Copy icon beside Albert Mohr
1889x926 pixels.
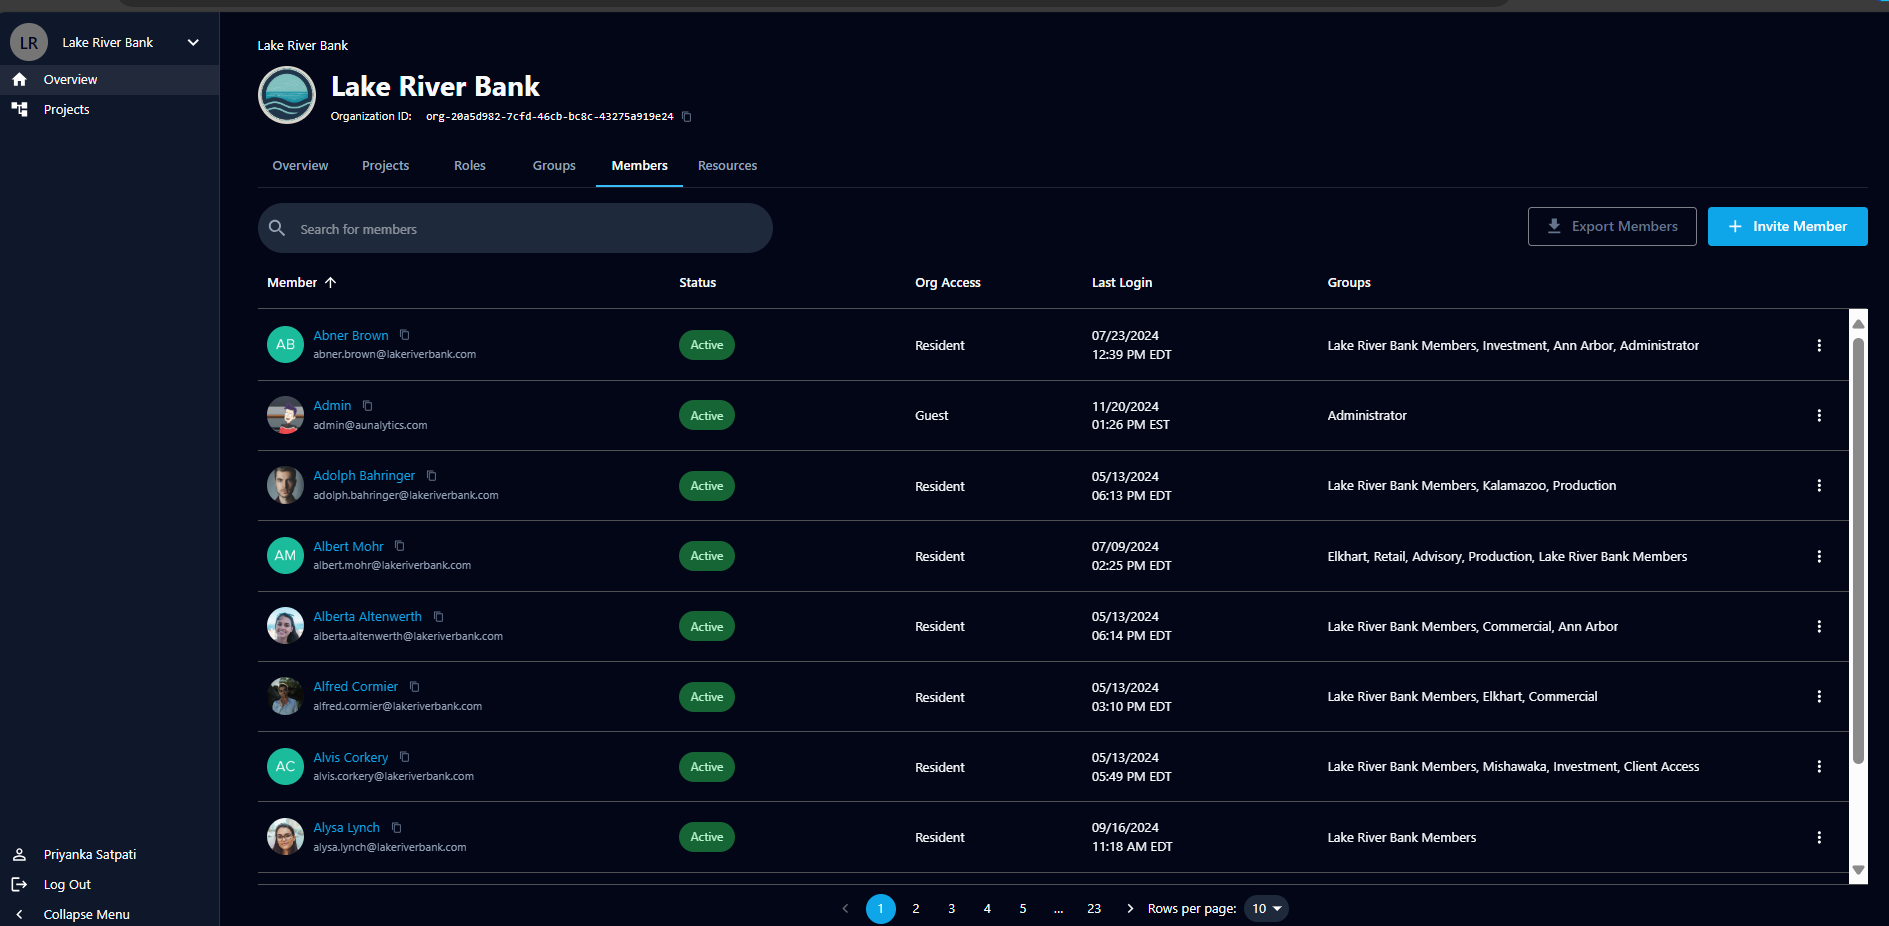tap(400, 546)
